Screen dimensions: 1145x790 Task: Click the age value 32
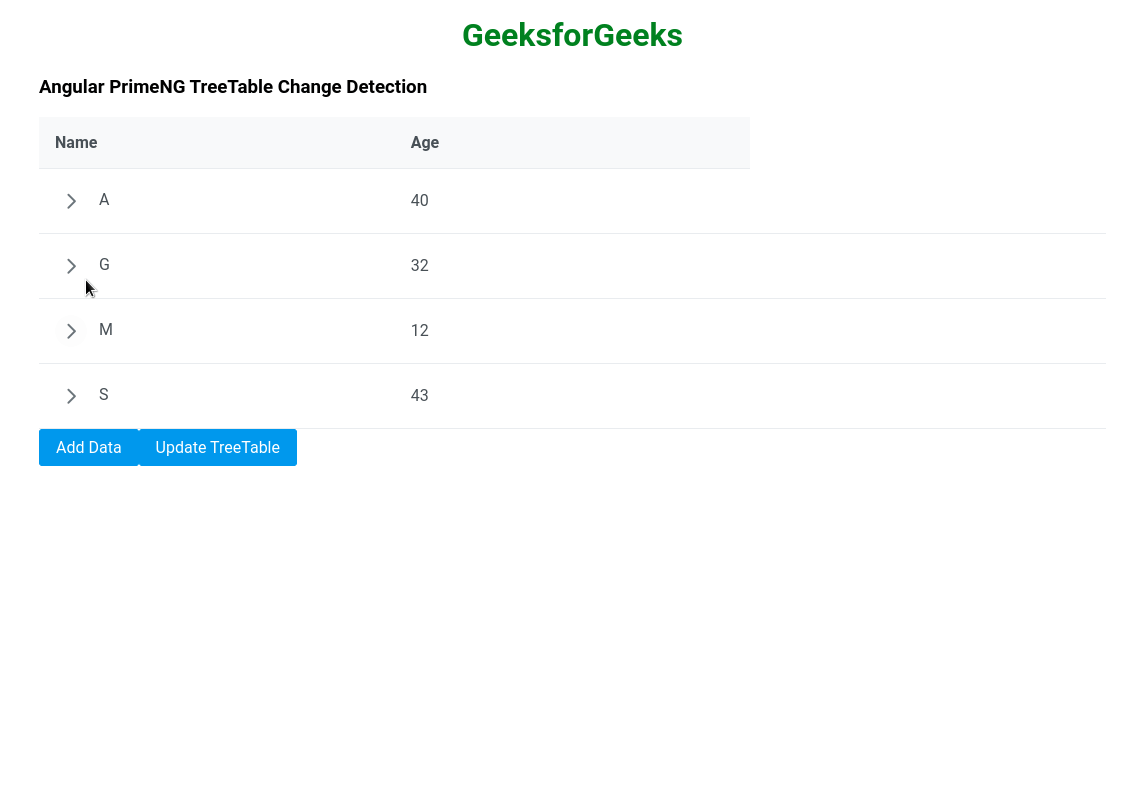[x=419, y=266]
